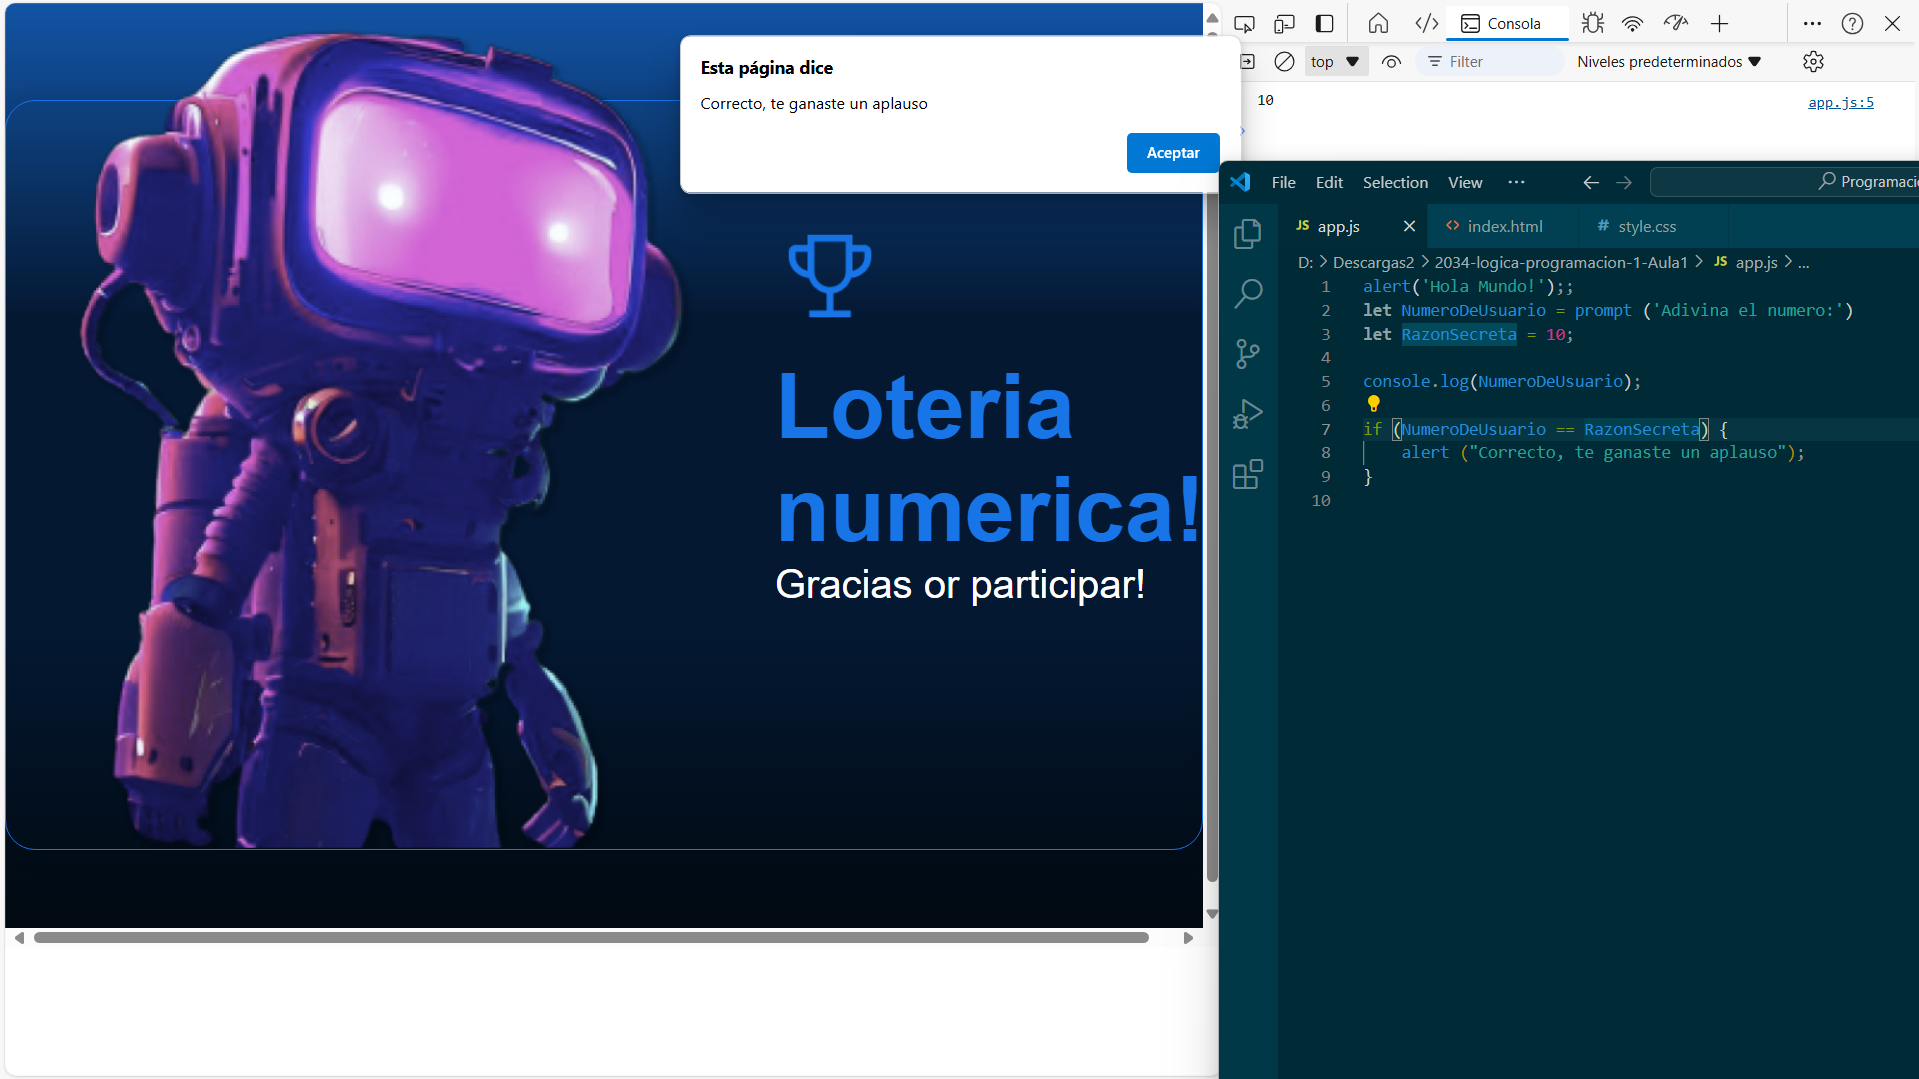
Task: Click the trophy icon on the page
Action: 829,276
